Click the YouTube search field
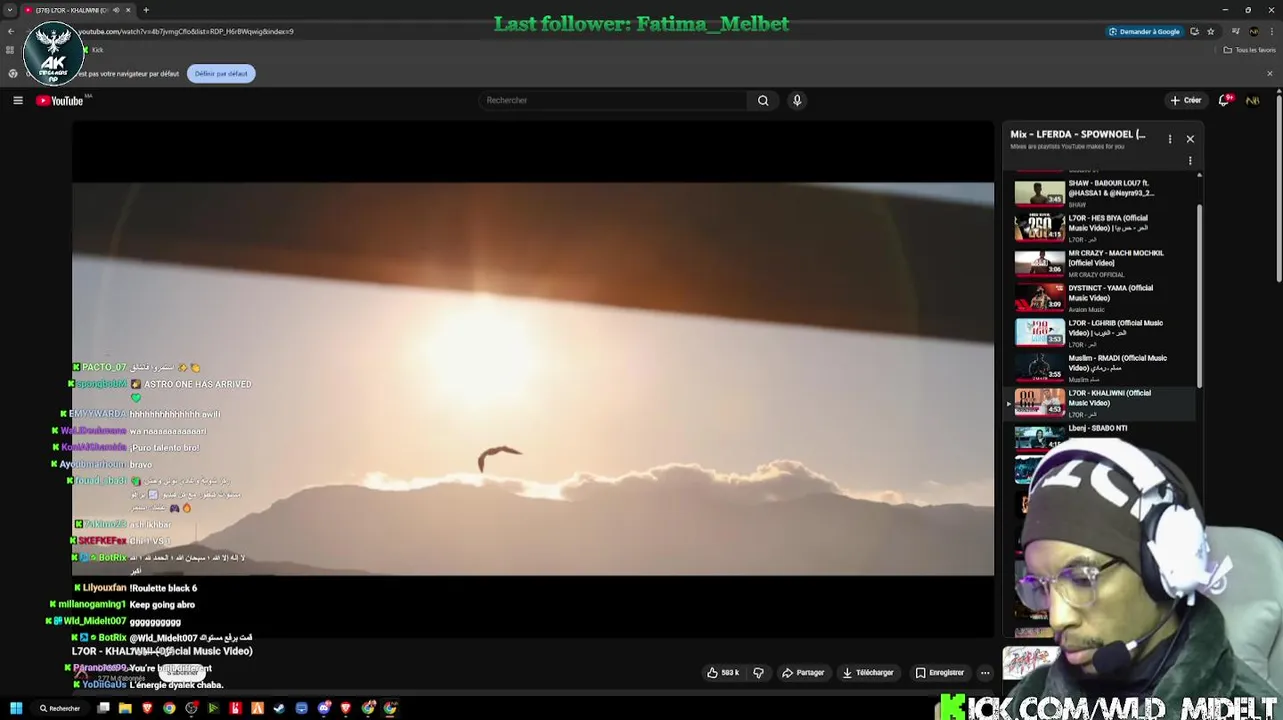Screen dimensions: 1283x720 coord(613,100)
